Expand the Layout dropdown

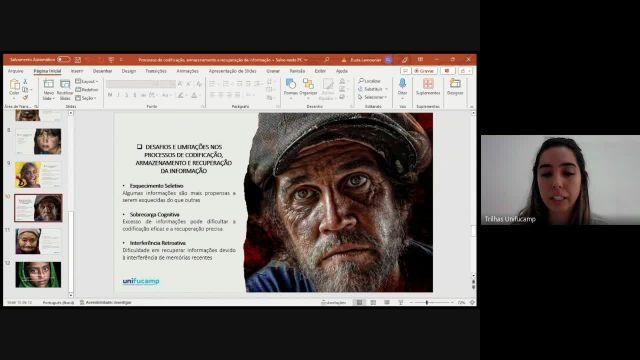pyautogui.click(x=87, y=82)
